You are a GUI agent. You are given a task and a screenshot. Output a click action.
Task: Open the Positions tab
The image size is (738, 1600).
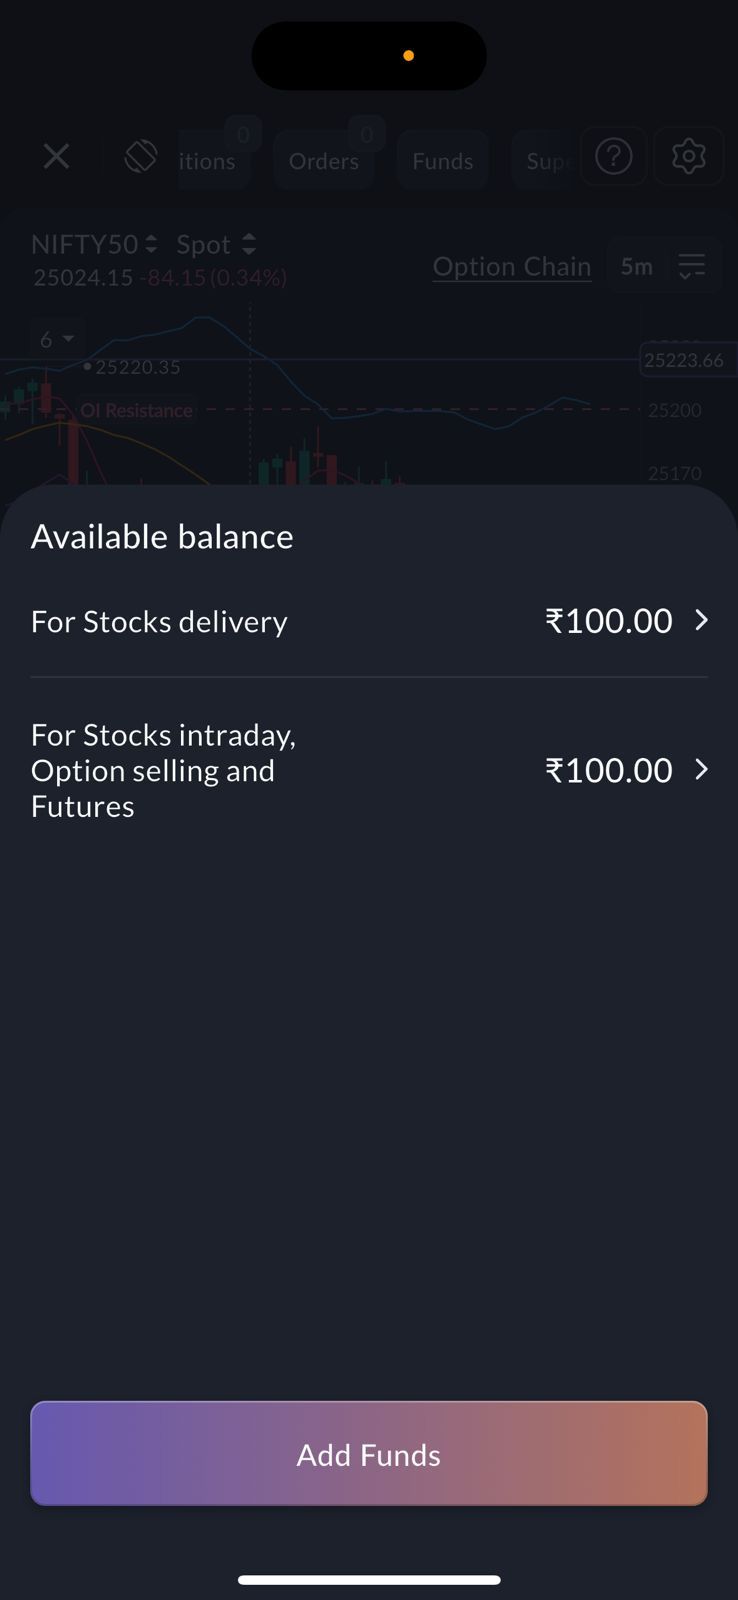coord(210,161)
